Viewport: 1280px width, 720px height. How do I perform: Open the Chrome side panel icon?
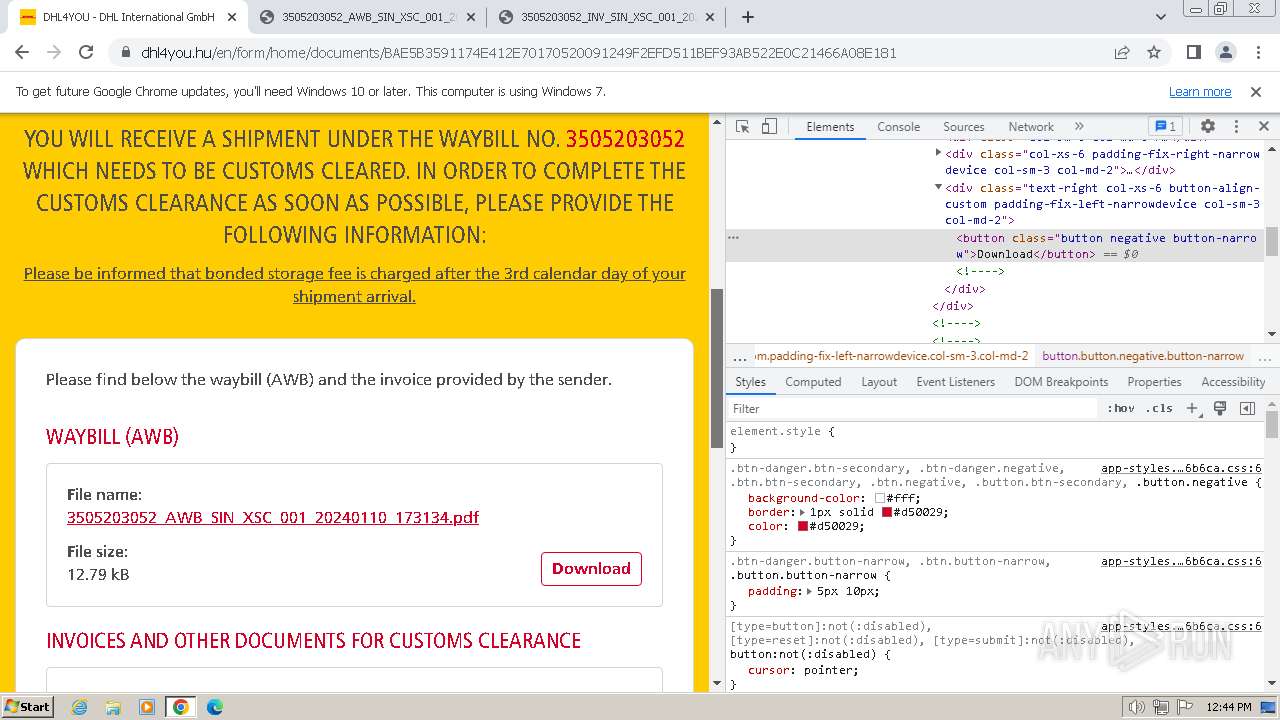(1193, 52)
